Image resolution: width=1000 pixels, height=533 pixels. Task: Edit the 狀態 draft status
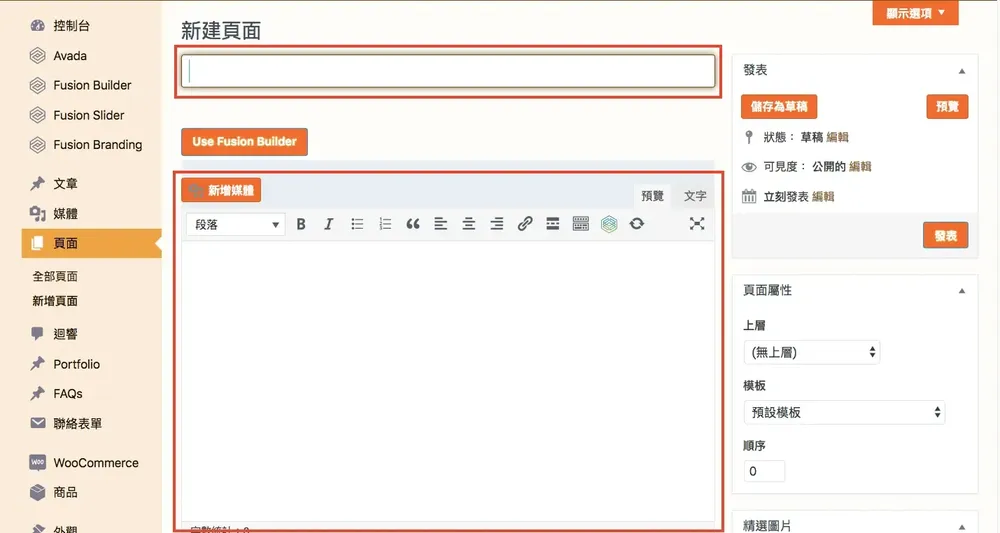837,137
